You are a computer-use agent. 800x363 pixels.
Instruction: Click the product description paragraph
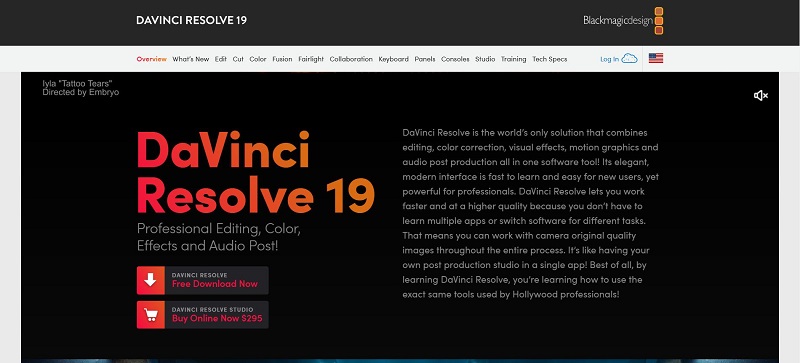pos(530,213)
